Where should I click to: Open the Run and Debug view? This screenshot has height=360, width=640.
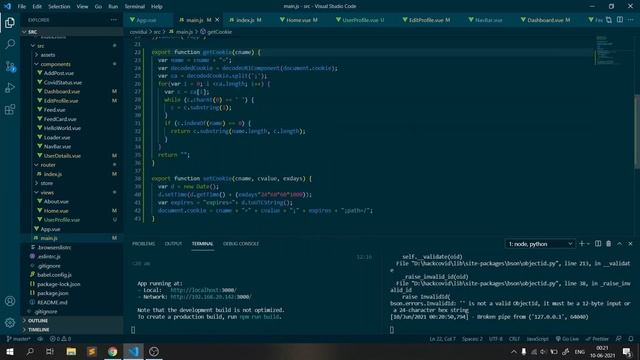[10, 88]
